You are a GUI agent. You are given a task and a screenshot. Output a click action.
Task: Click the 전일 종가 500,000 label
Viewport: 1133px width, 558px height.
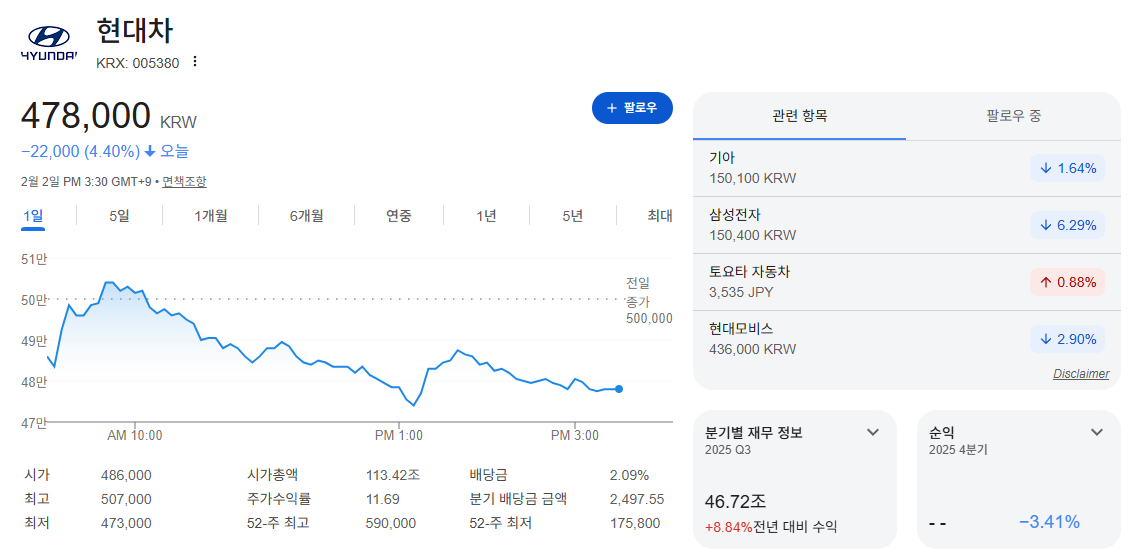click(x=649, y=301)
